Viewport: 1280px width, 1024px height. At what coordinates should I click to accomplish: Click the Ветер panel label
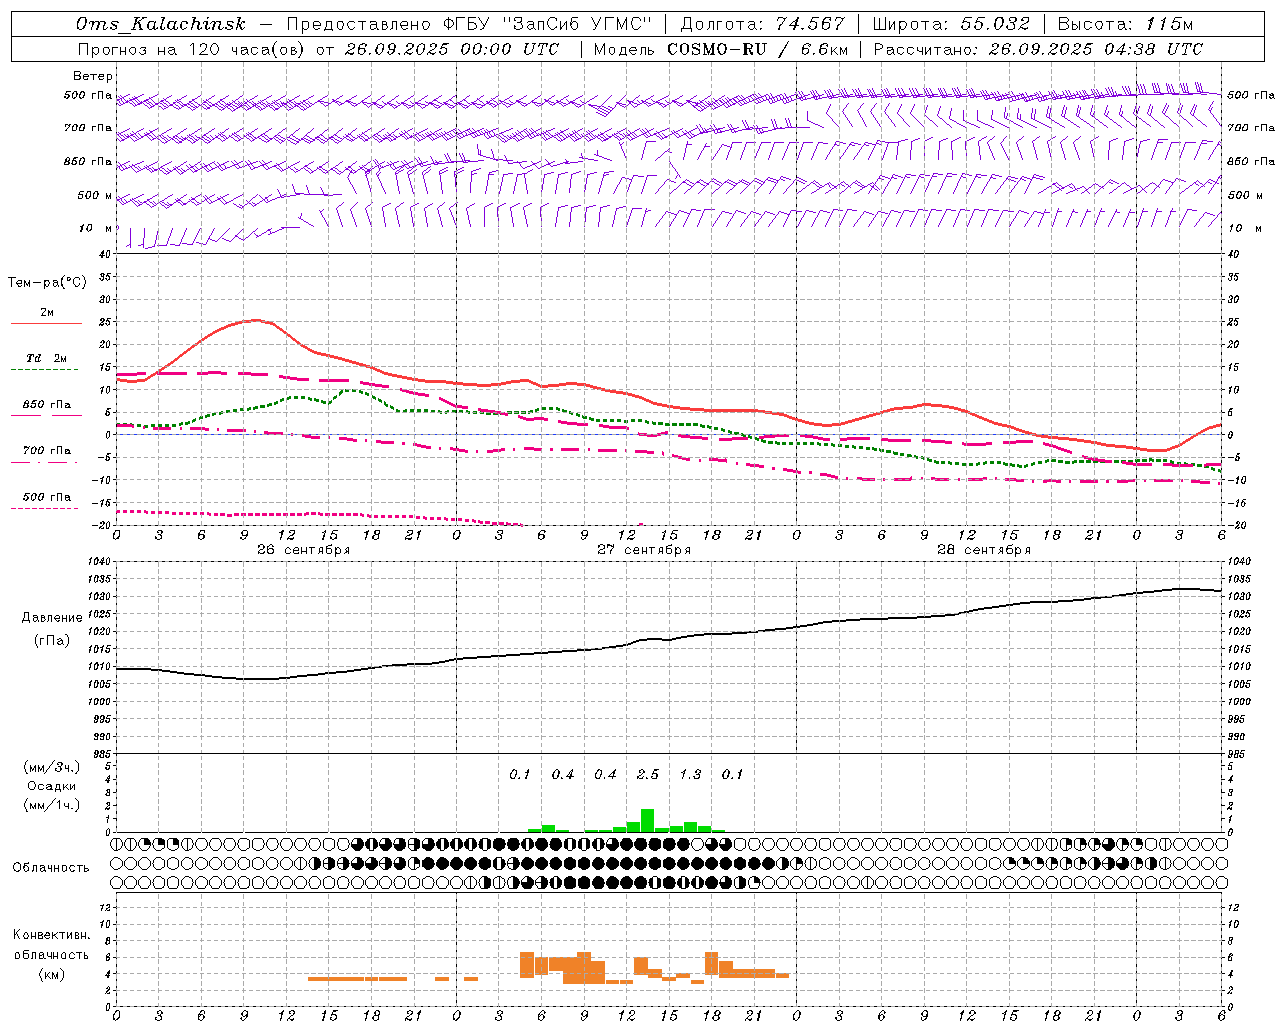click(x=93, y=76)
